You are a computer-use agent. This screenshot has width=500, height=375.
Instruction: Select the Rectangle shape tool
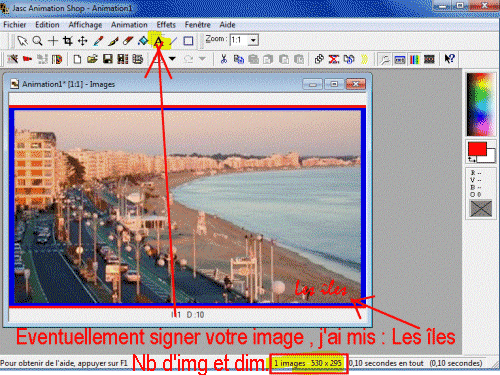click(x=188, y=41)
